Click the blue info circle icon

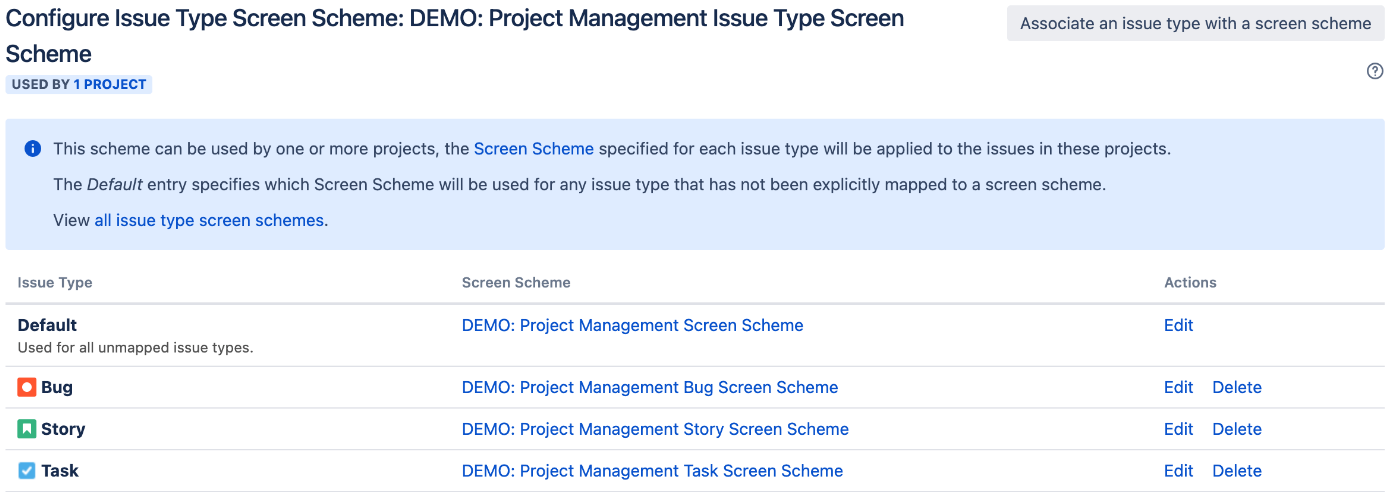33,149
